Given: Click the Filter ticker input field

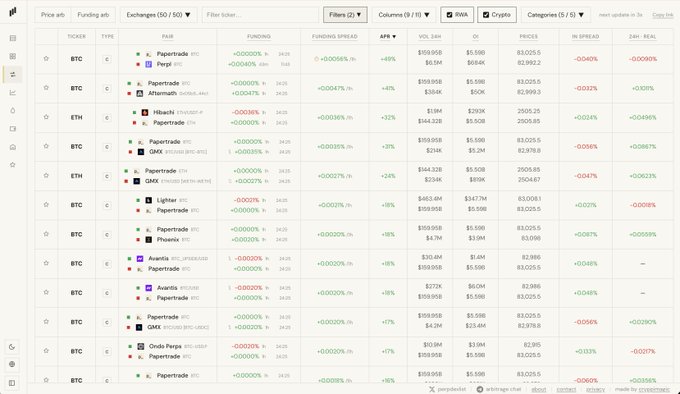Looking at the screenshot, I should [260, 15].
